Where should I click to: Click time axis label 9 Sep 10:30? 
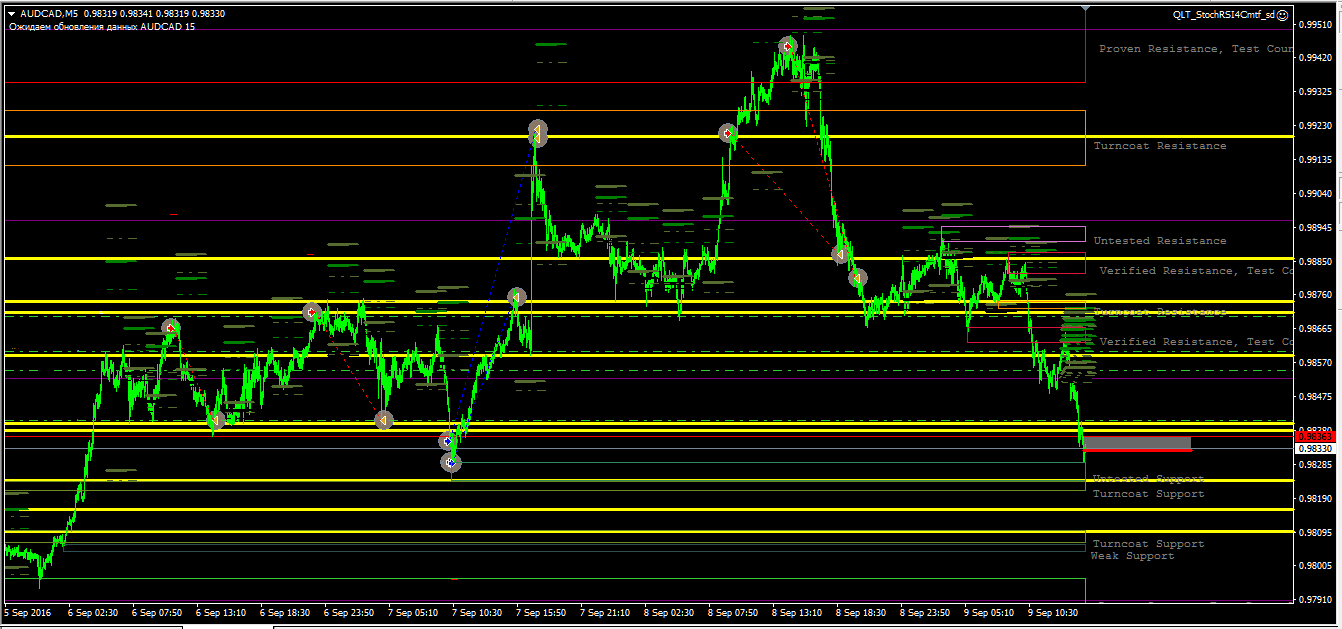[1053, 612]
